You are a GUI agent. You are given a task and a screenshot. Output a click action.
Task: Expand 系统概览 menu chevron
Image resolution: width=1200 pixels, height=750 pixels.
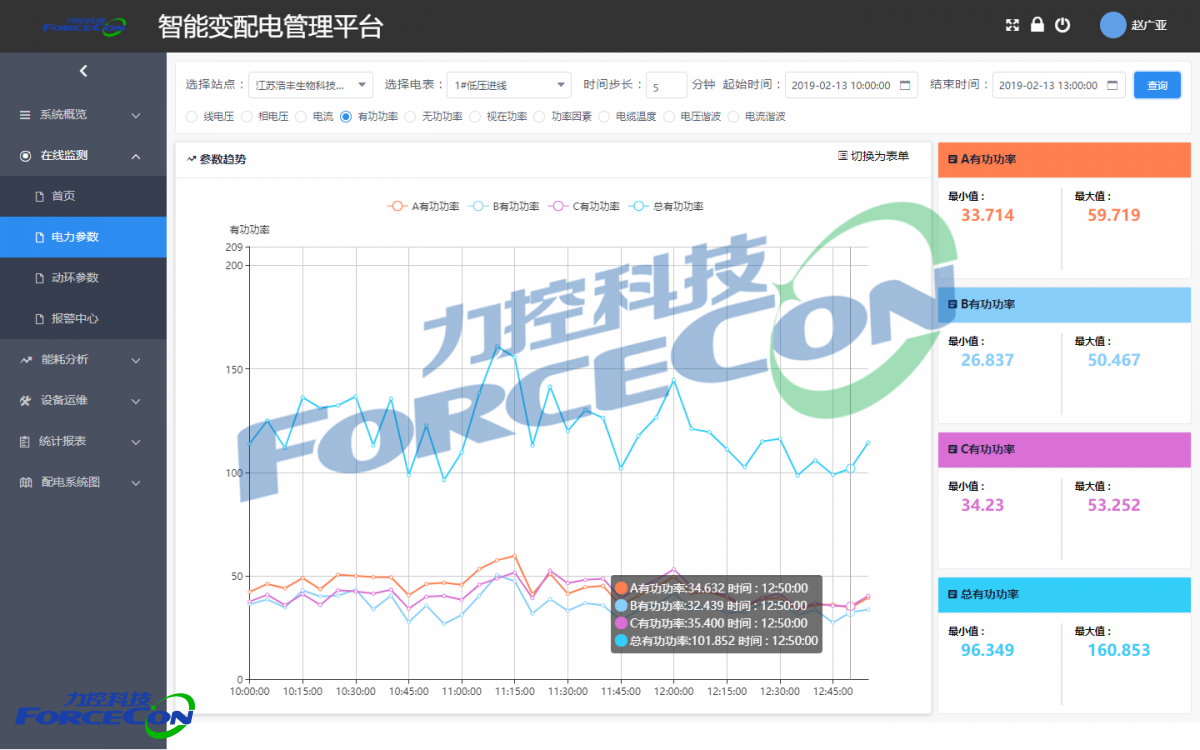point(136,115)
